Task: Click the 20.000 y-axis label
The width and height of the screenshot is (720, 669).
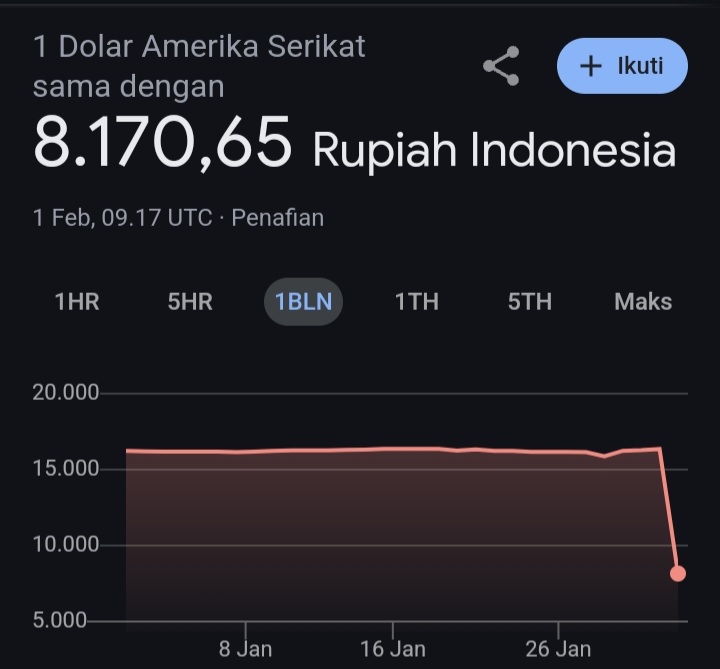Action: [66, 393]
